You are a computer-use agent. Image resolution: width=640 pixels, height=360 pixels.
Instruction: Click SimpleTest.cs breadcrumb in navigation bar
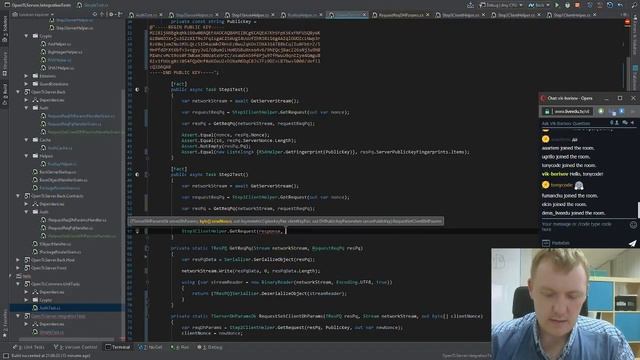[93, 5]
